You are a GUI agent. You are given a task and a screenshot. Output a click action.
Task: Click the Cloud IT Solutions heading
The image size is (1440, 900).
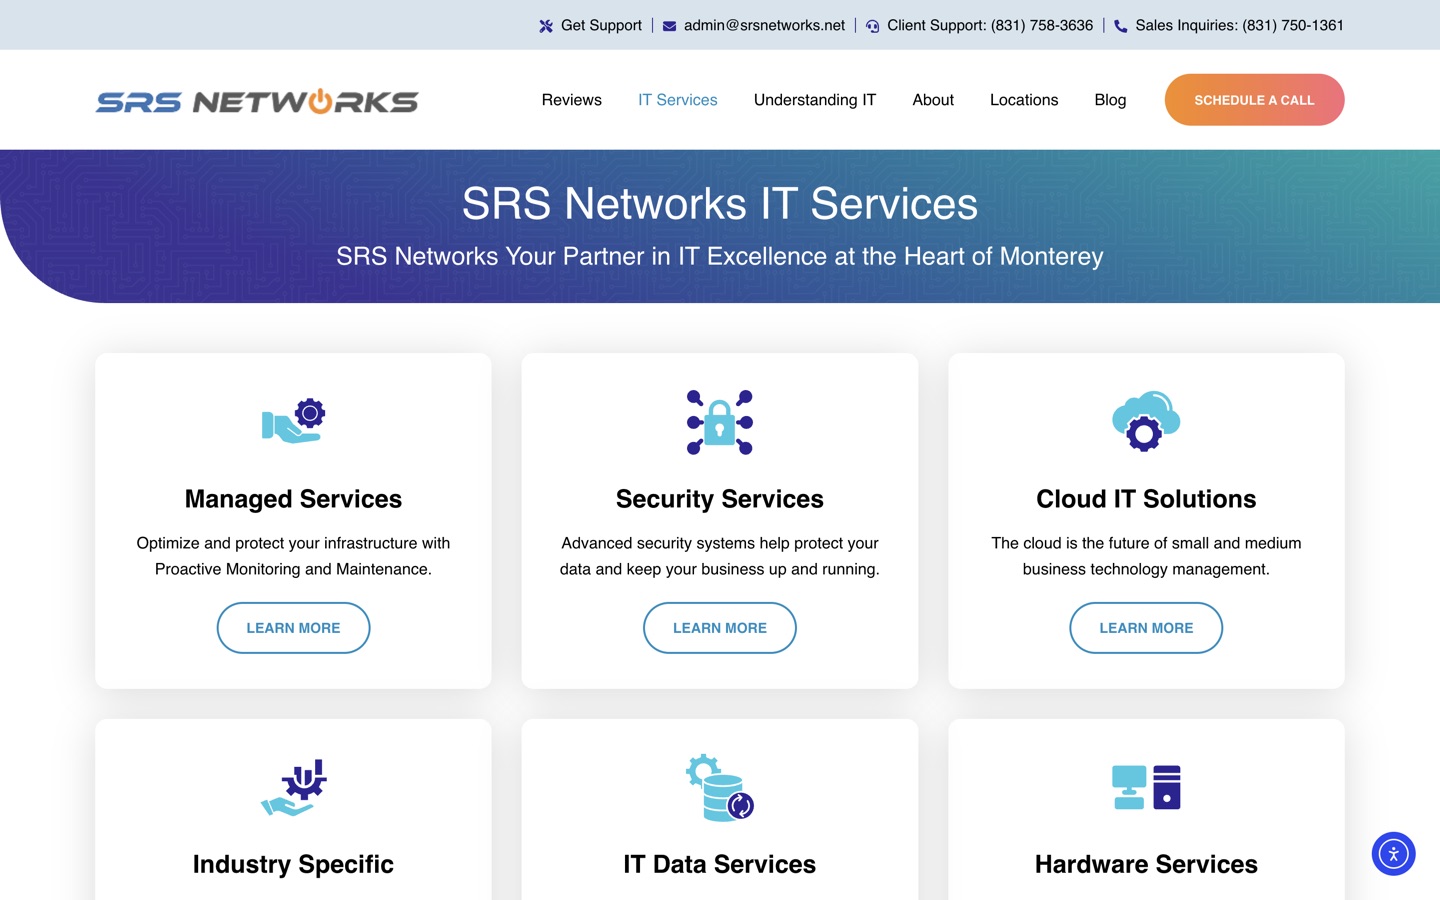[x=1146, y=499]
